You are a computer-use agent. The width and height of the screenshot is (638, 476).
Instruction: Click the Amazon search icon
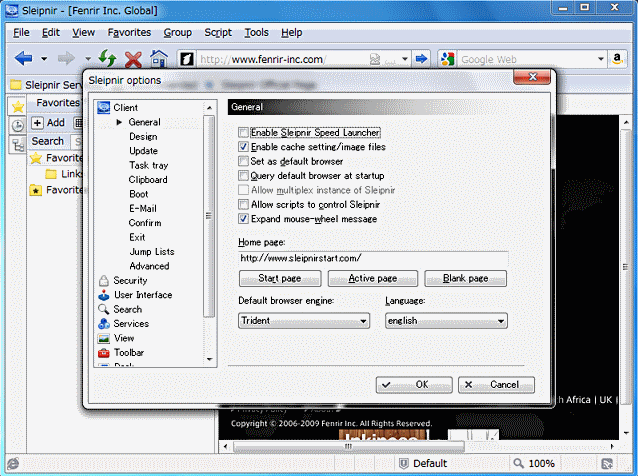(622, 59)
